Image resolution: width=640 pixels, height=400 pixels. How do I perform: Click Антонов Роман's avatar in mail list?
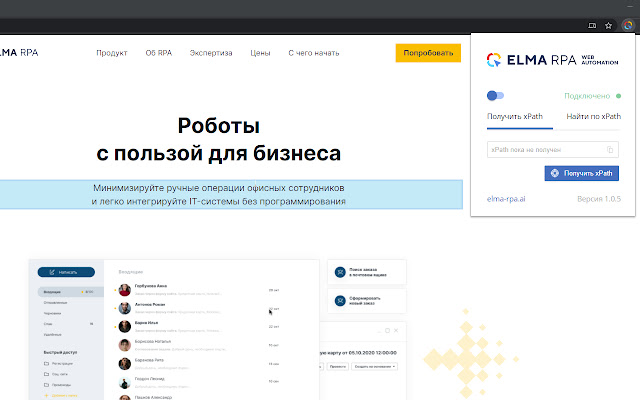tap(124, 308)
